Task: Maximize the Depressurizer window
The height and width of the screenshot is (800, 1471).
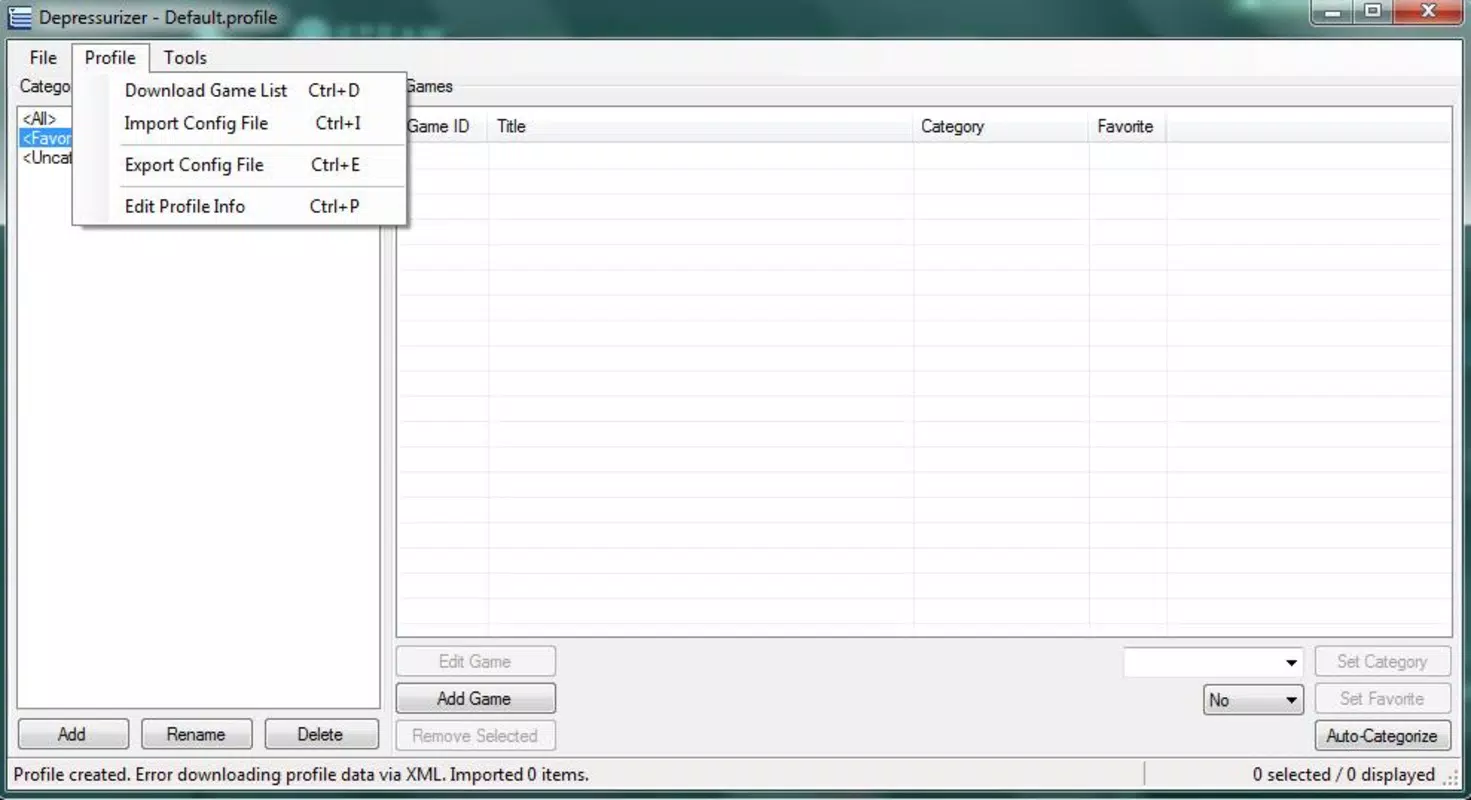Action: tap(1373, 12)
